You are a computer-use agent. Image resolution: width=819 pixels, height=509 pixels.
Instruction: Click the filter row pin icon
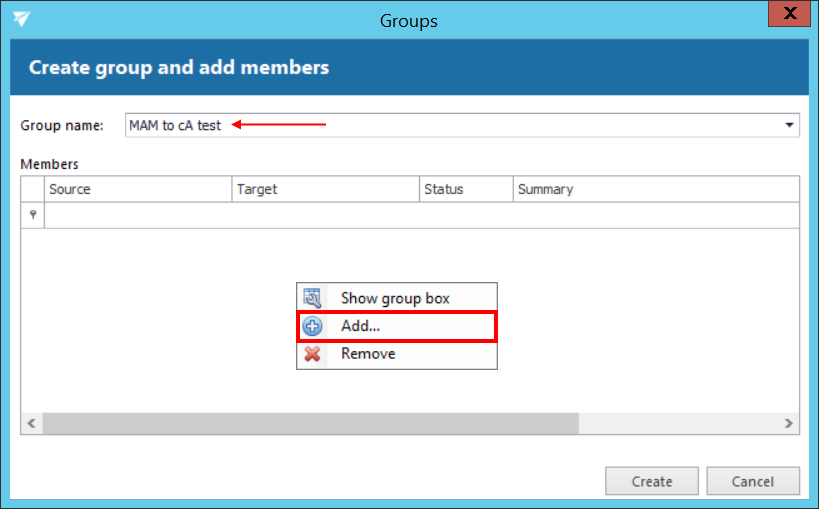tap(33, 215)
